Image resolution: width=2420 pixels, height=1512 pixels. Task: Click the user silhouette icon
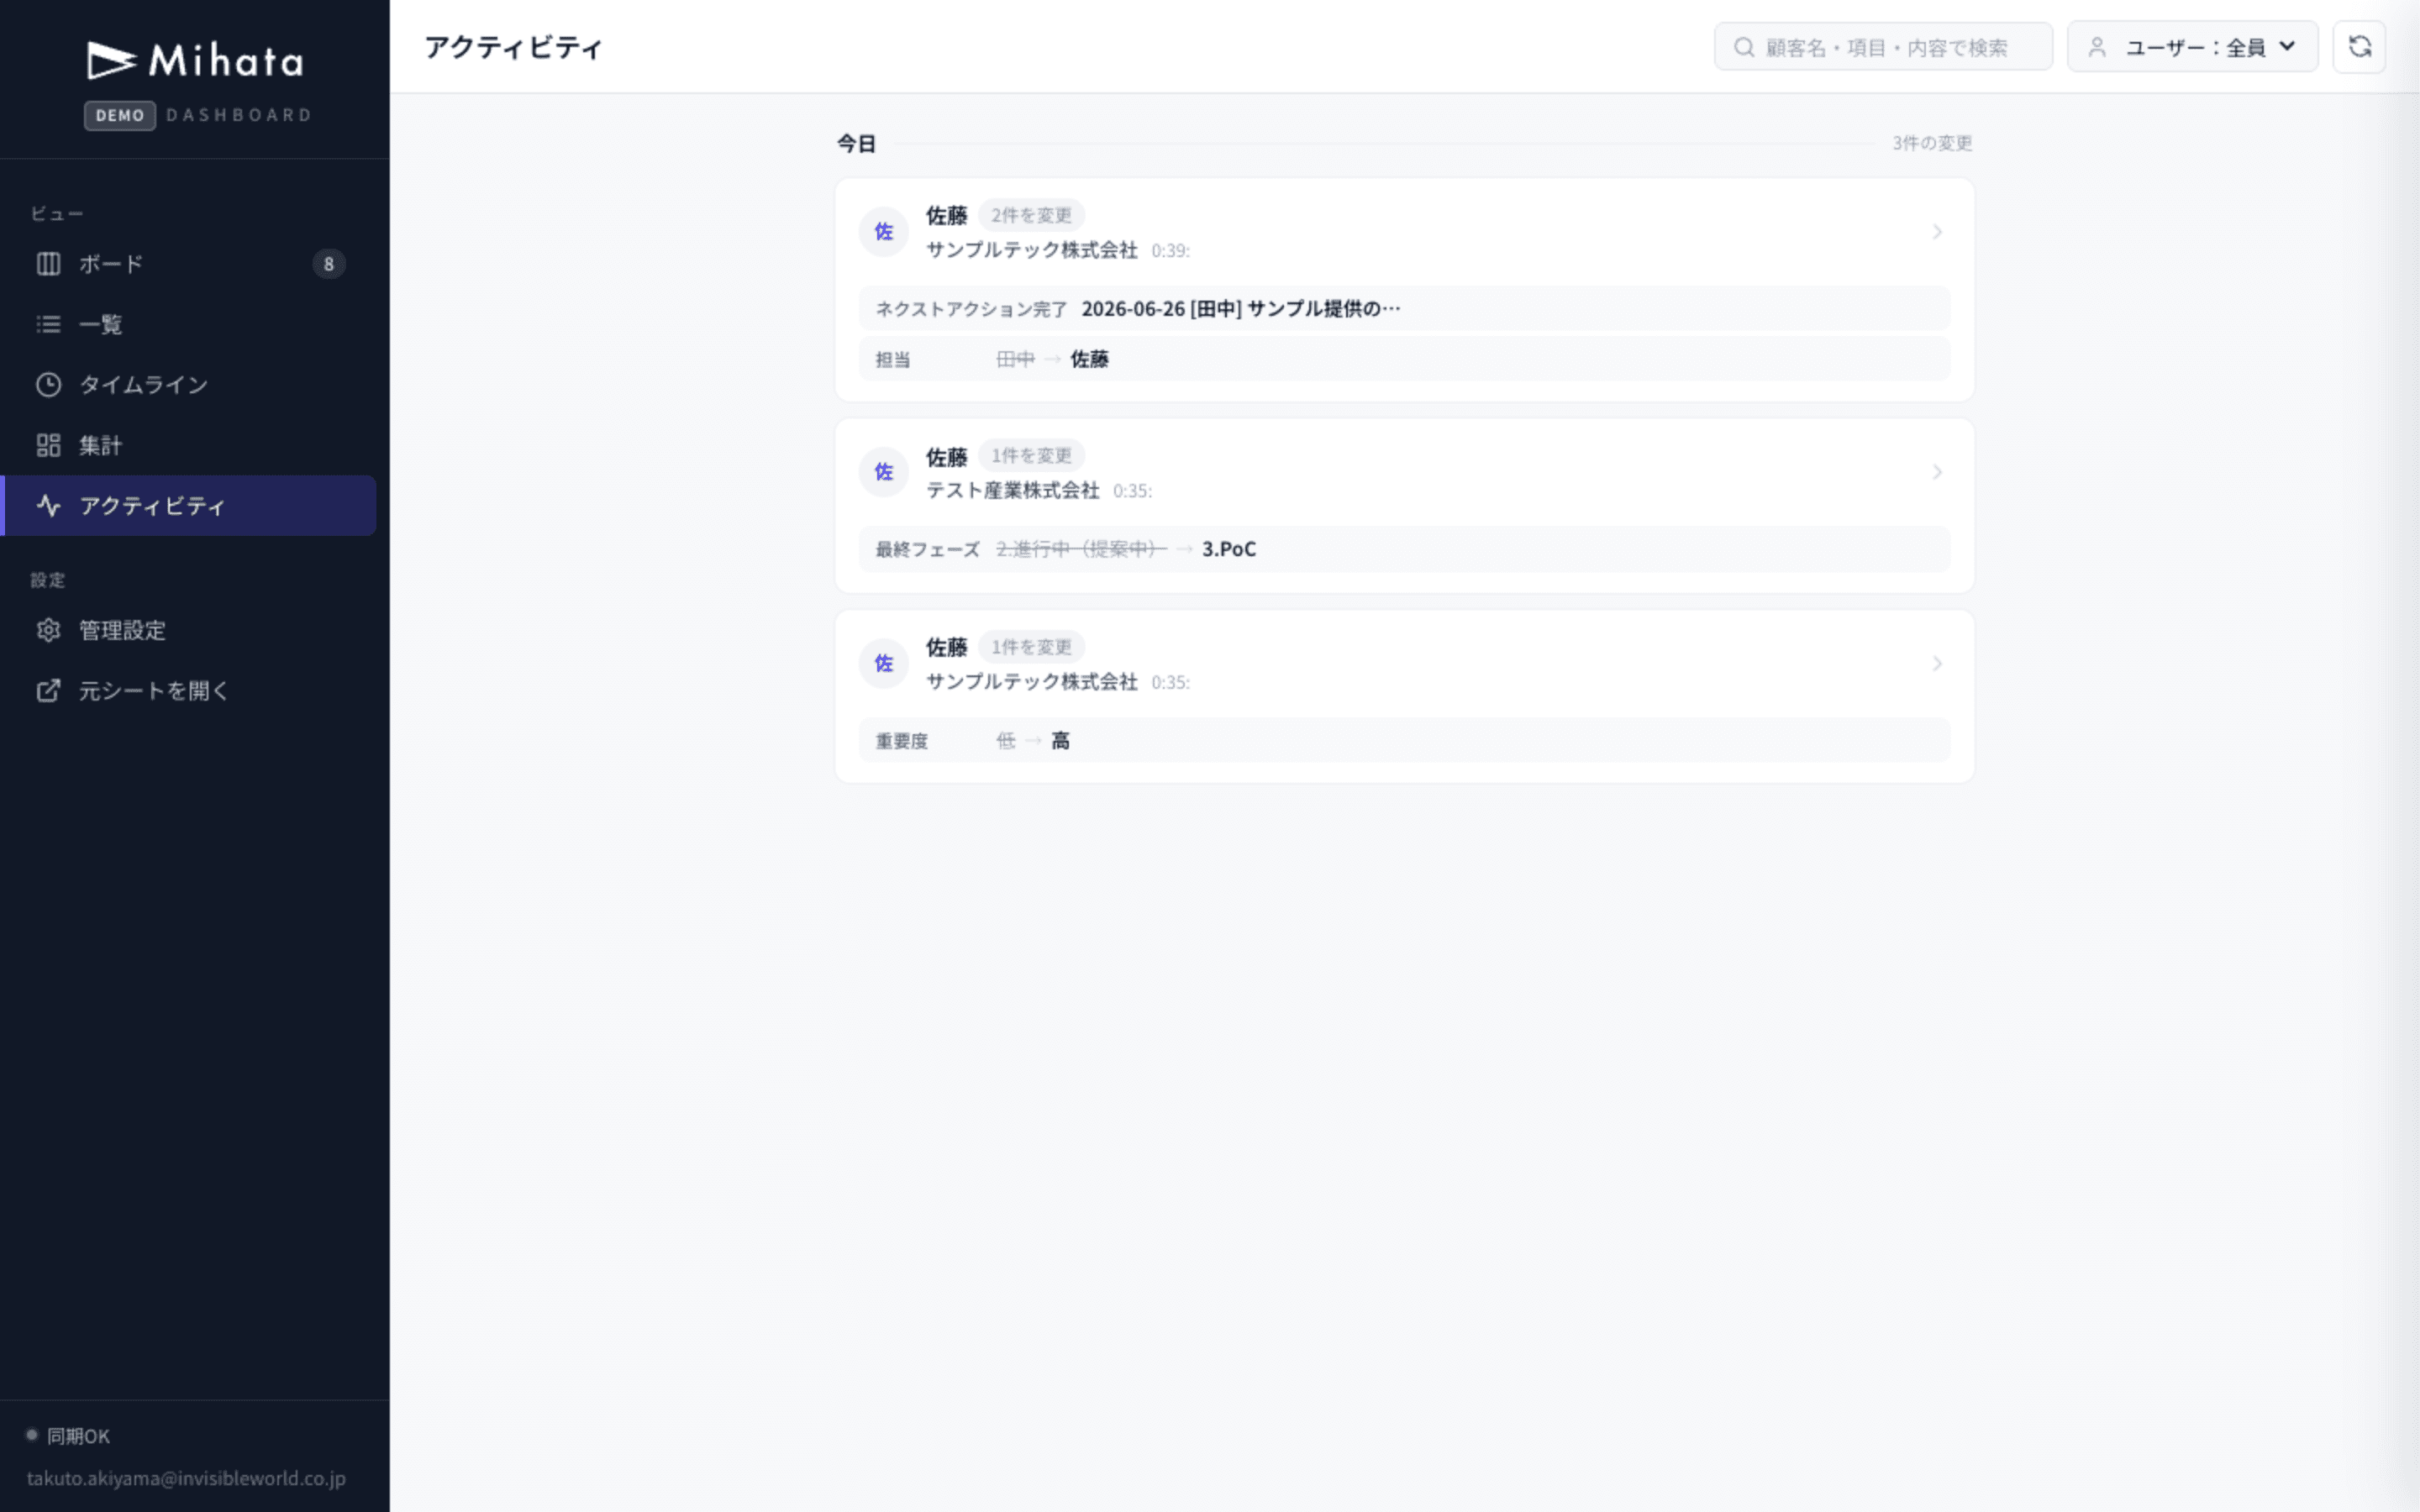pyautogui.click(x=2097, y=47)
